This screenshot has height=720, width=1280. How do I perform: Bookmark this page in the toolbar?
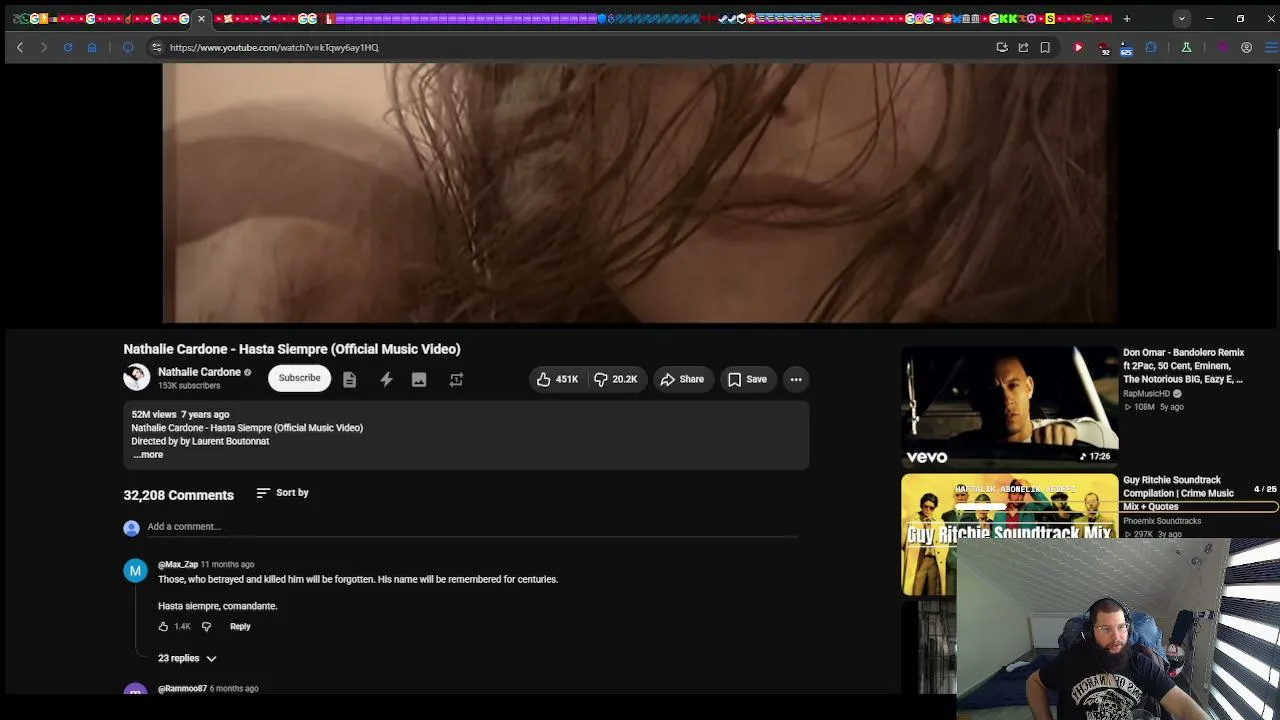(1045, 47)
